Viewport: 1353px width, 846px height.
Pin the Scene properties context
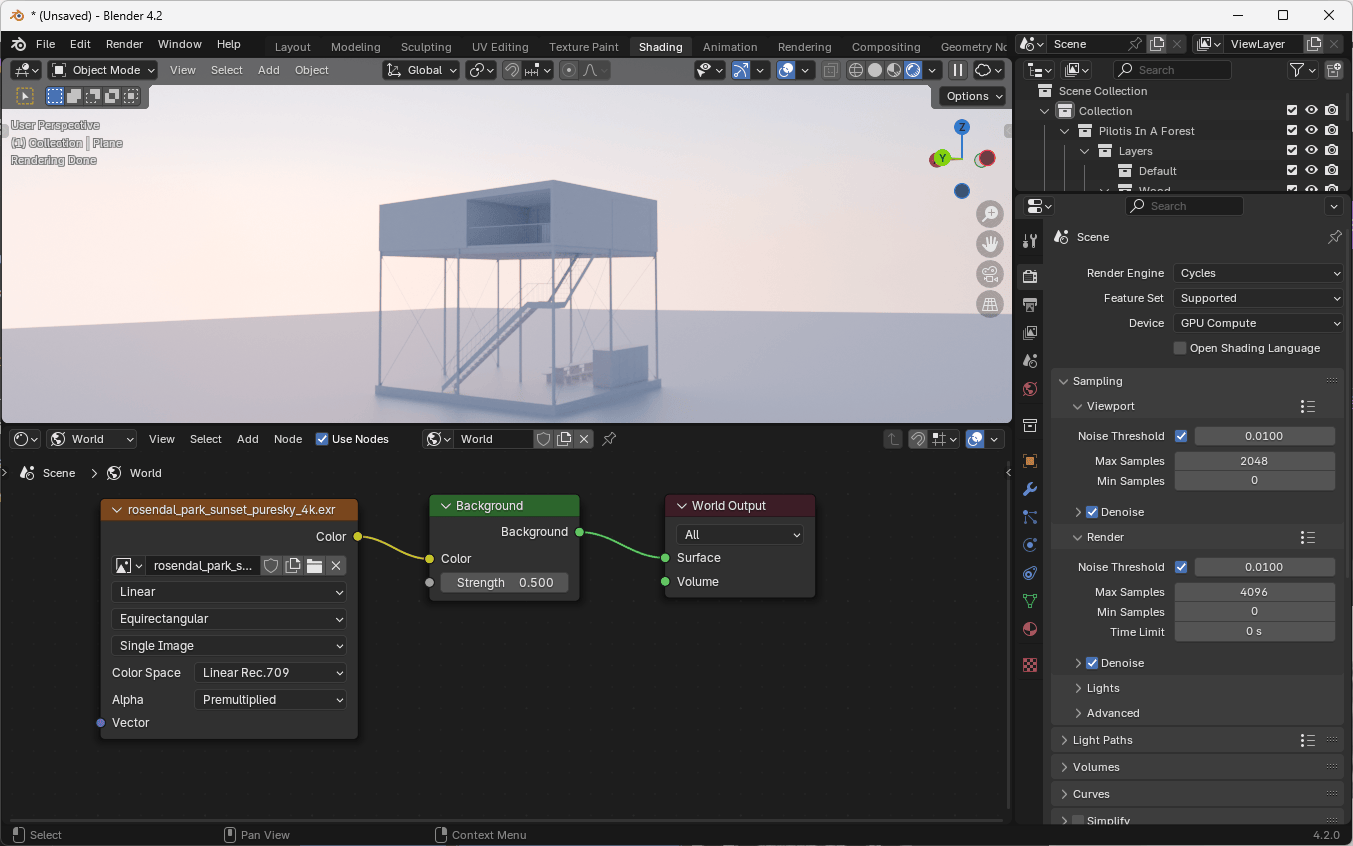1334,237
